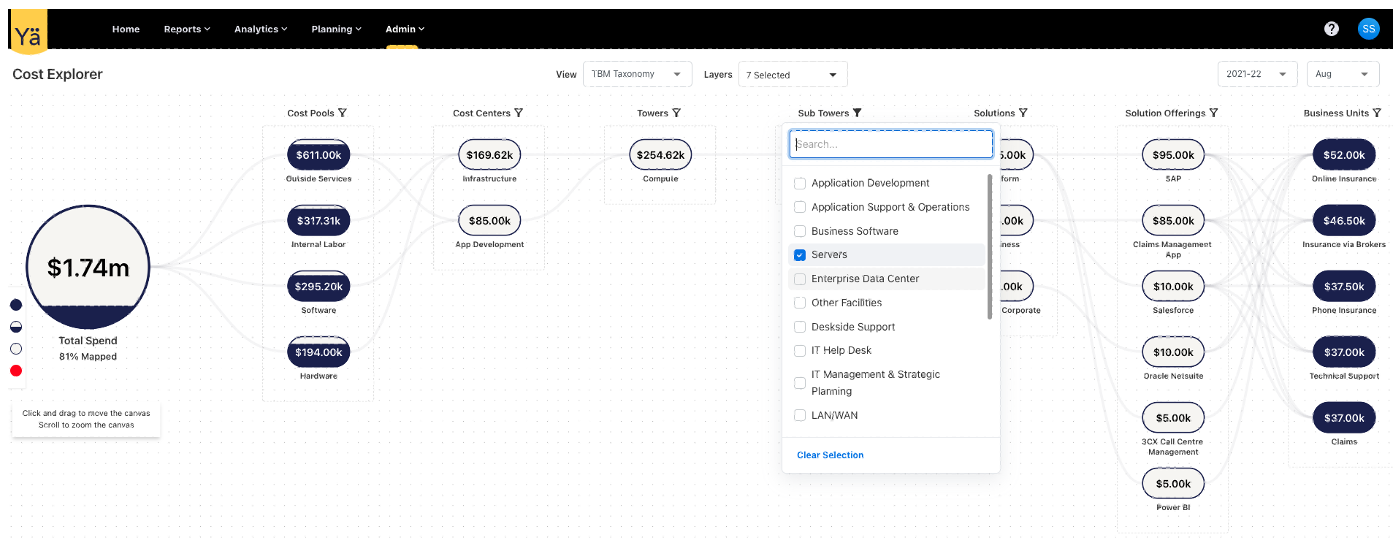Click the Clear Selection link
Viewport: 1395px width, 542px height.
(x=830, y=455)
